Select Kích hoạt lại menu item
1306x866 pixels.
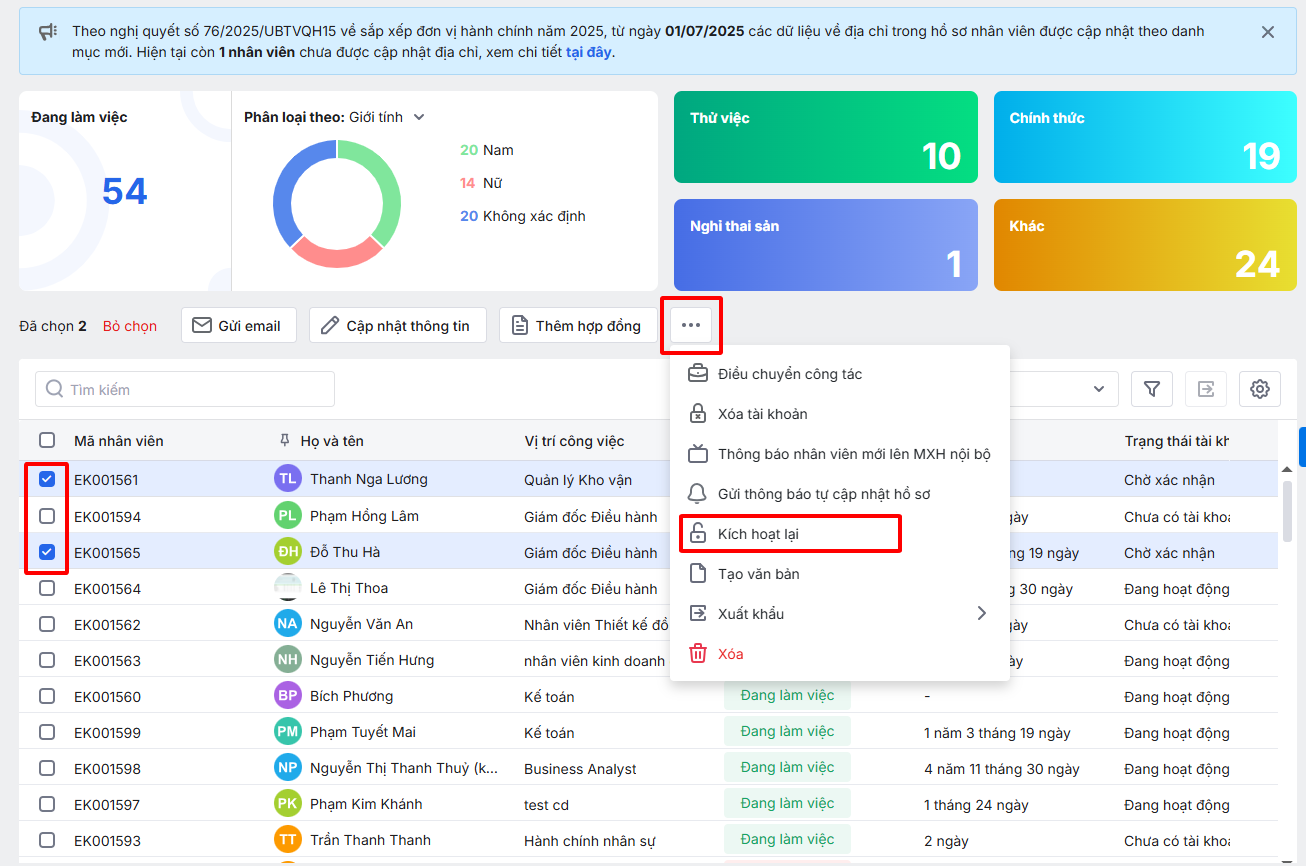pyautogui.click(x=758, y=534)
